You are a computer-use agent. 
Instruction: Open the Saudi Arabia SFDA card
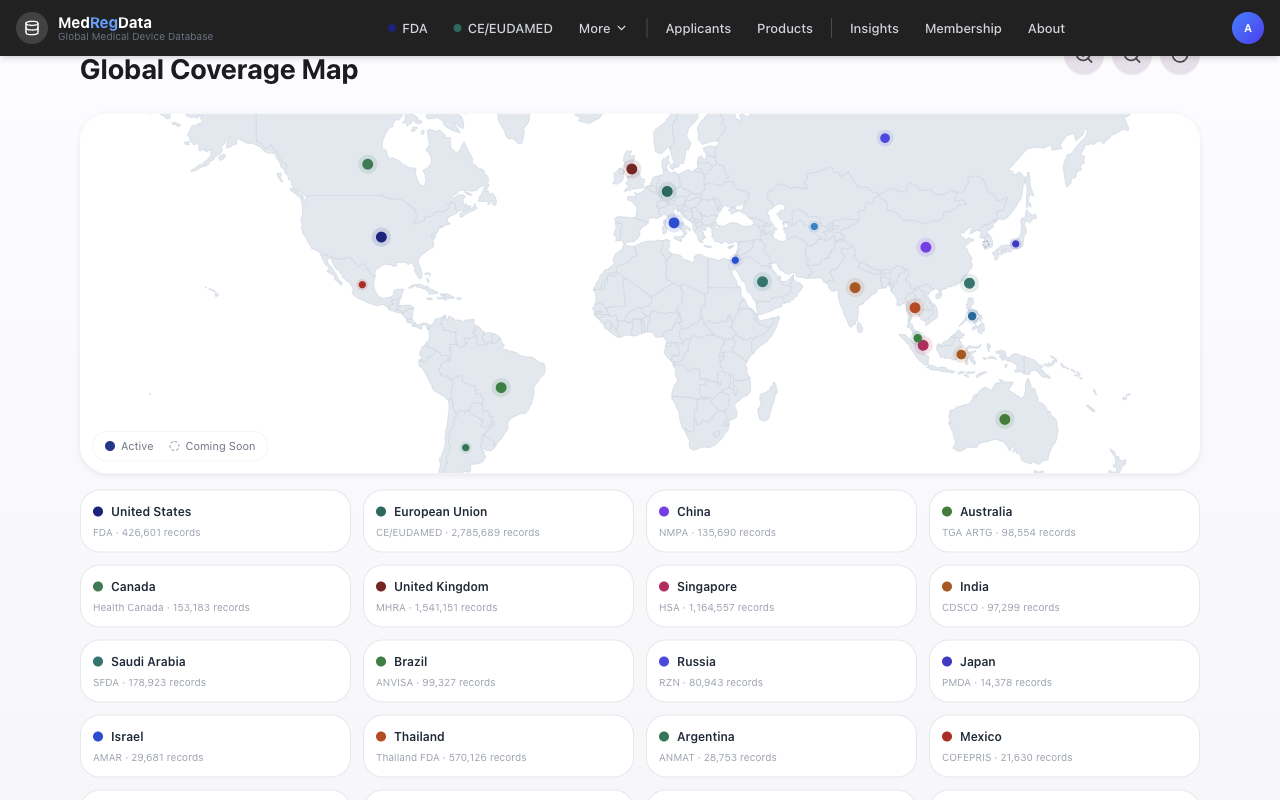point(216,671)
